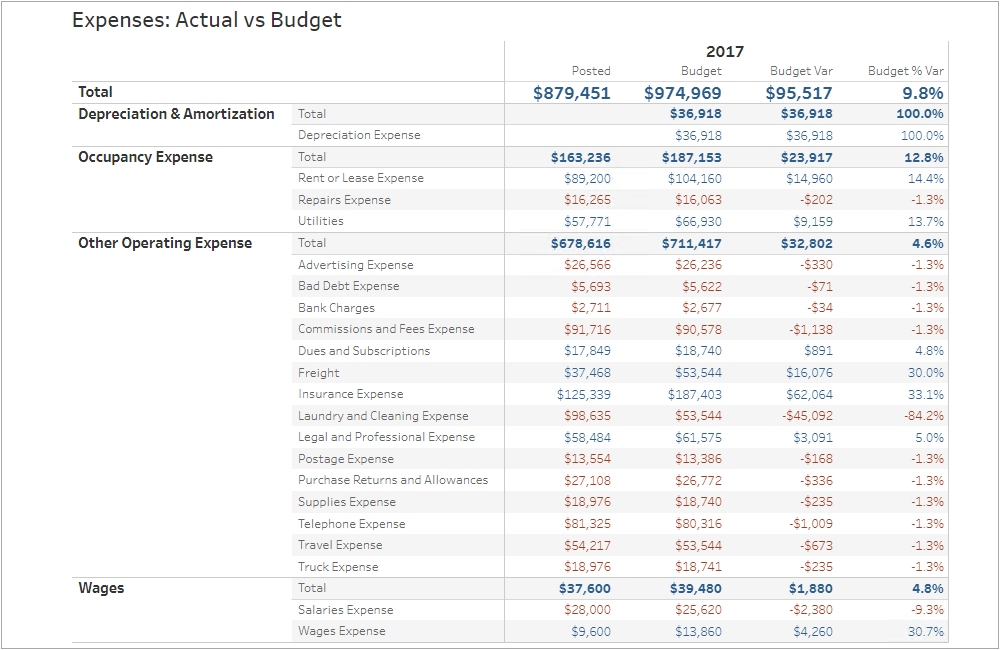Select the Telephone Expense row label
1000x650 pixels.
[351, 524]
